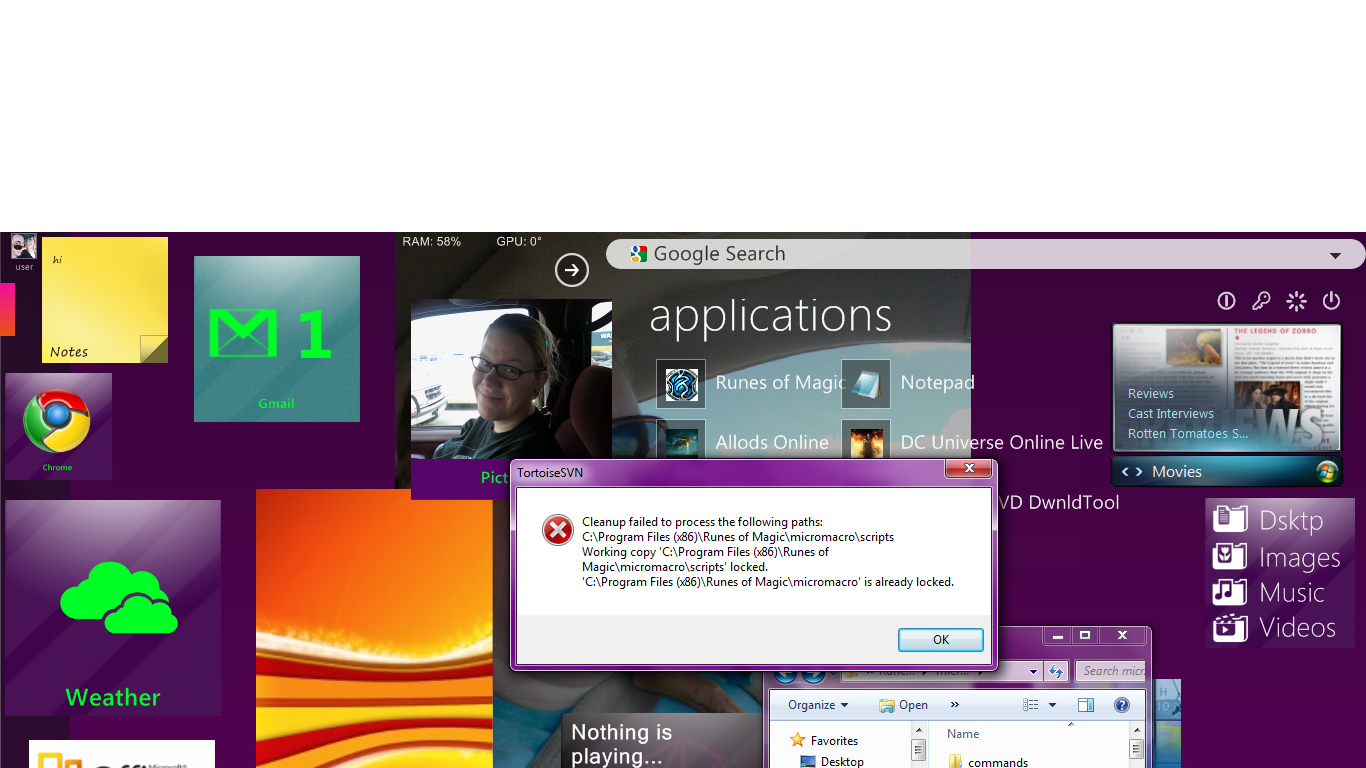Viewport: 1366px width, 768px height.
Task: Select Cast Interviews in Movies gadget
Action: [1171, 414]
